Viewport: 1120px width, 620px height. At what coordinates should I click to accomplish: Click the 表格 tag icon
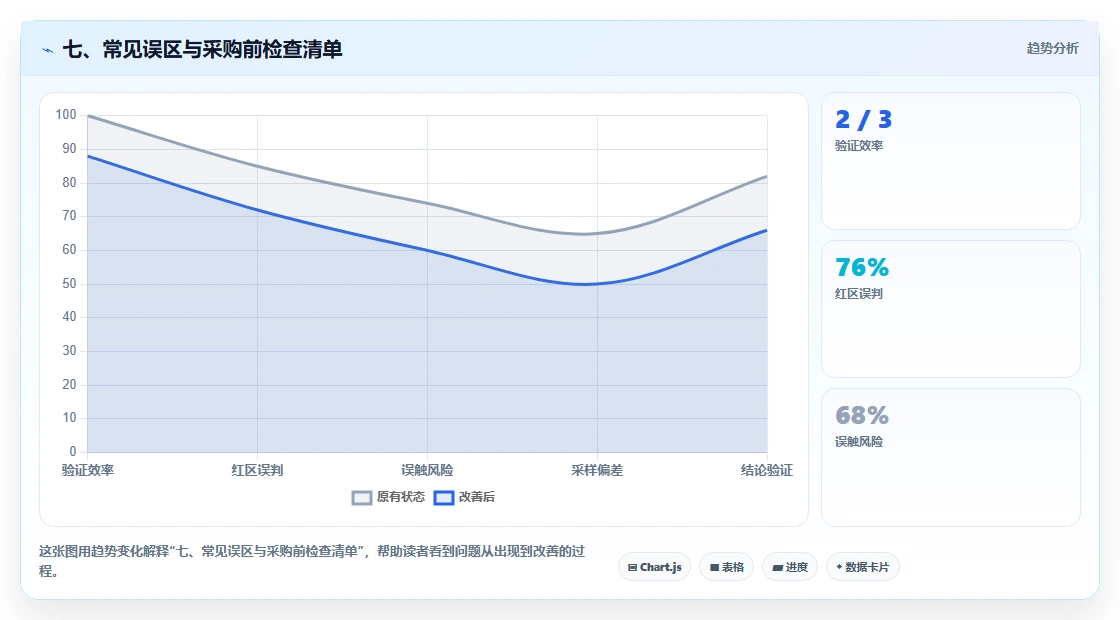coord(714,568)
